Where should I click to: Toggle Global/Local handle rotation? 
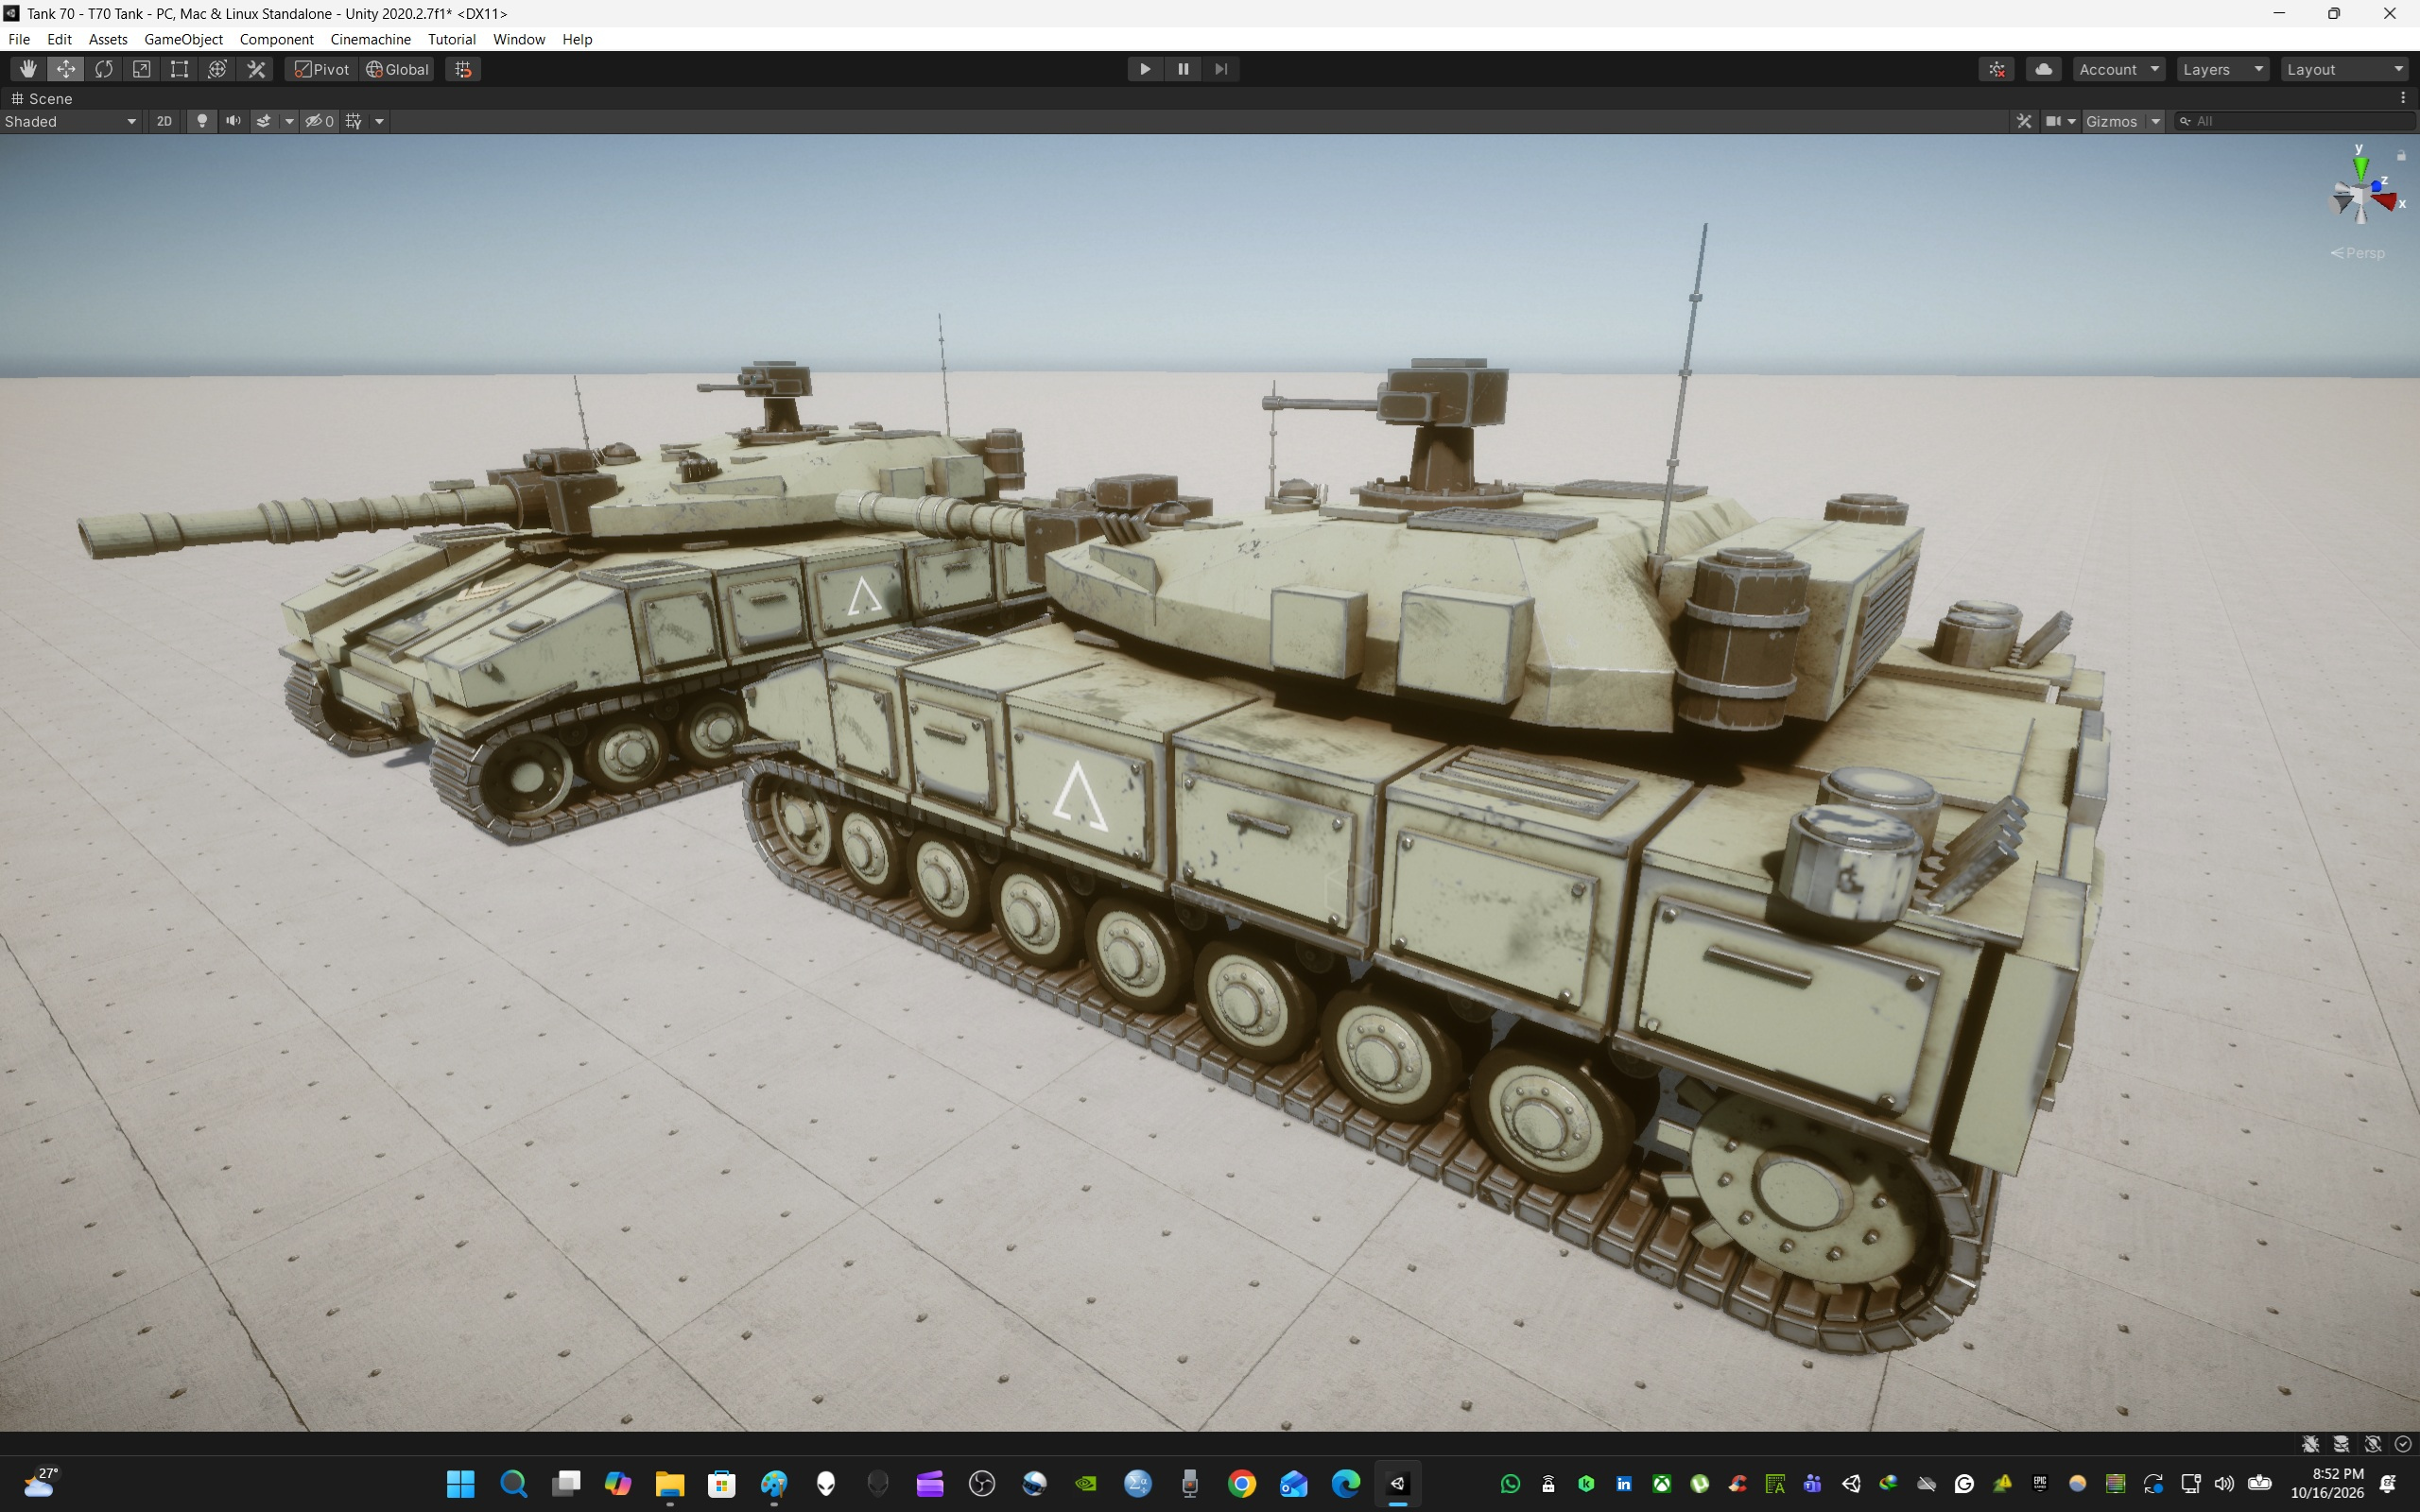398,69
